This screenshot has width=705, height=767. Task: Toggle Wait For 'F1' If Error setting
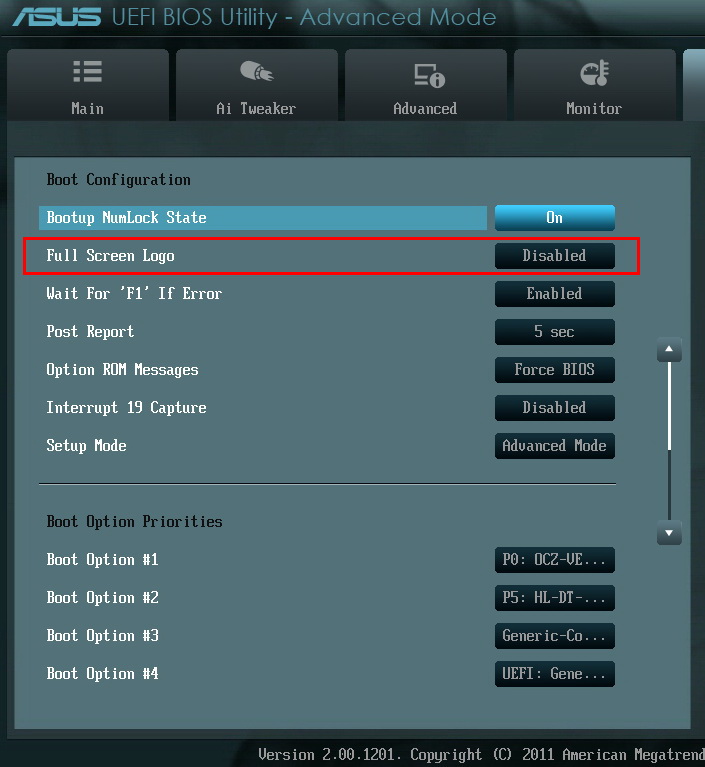(554, 294)
